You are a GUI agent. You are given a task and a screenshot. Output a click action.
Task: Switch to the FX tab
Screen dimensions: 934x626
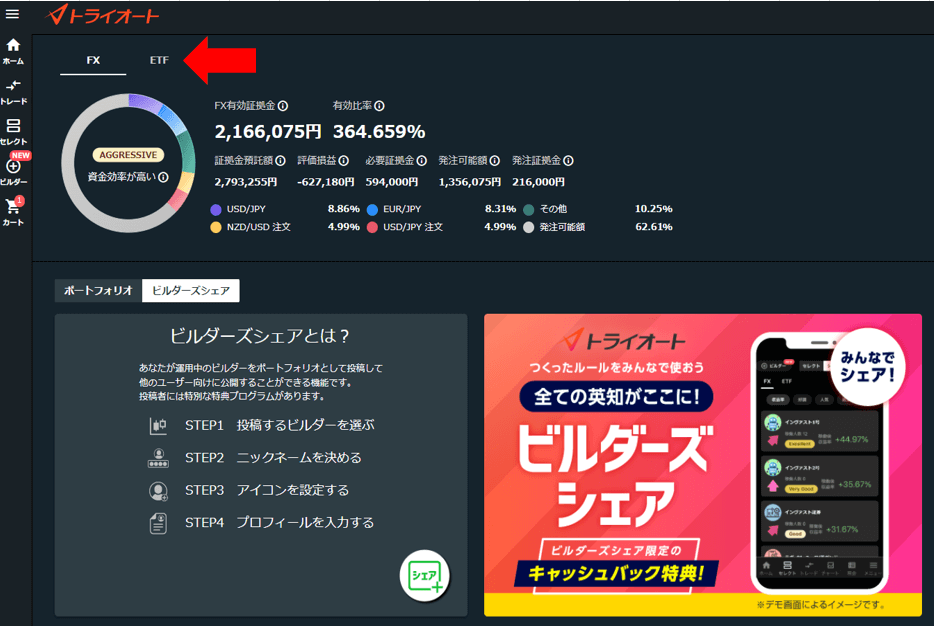(x=93, y=60)
